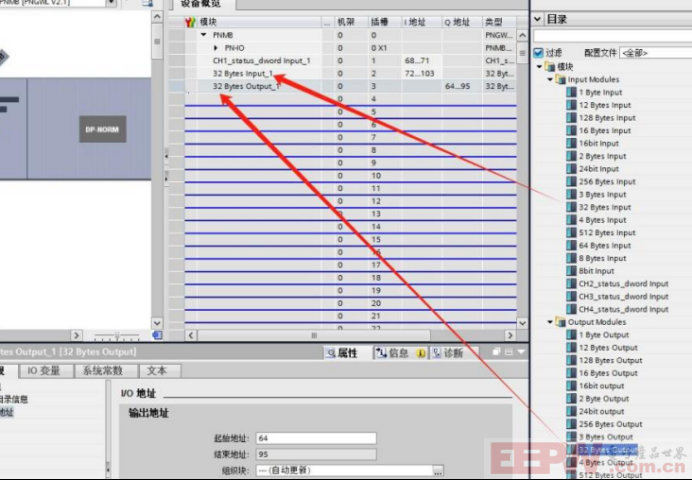Click the 64 Bytes Input module icon
The image size is (692, 480).
(x=571, y=246)
